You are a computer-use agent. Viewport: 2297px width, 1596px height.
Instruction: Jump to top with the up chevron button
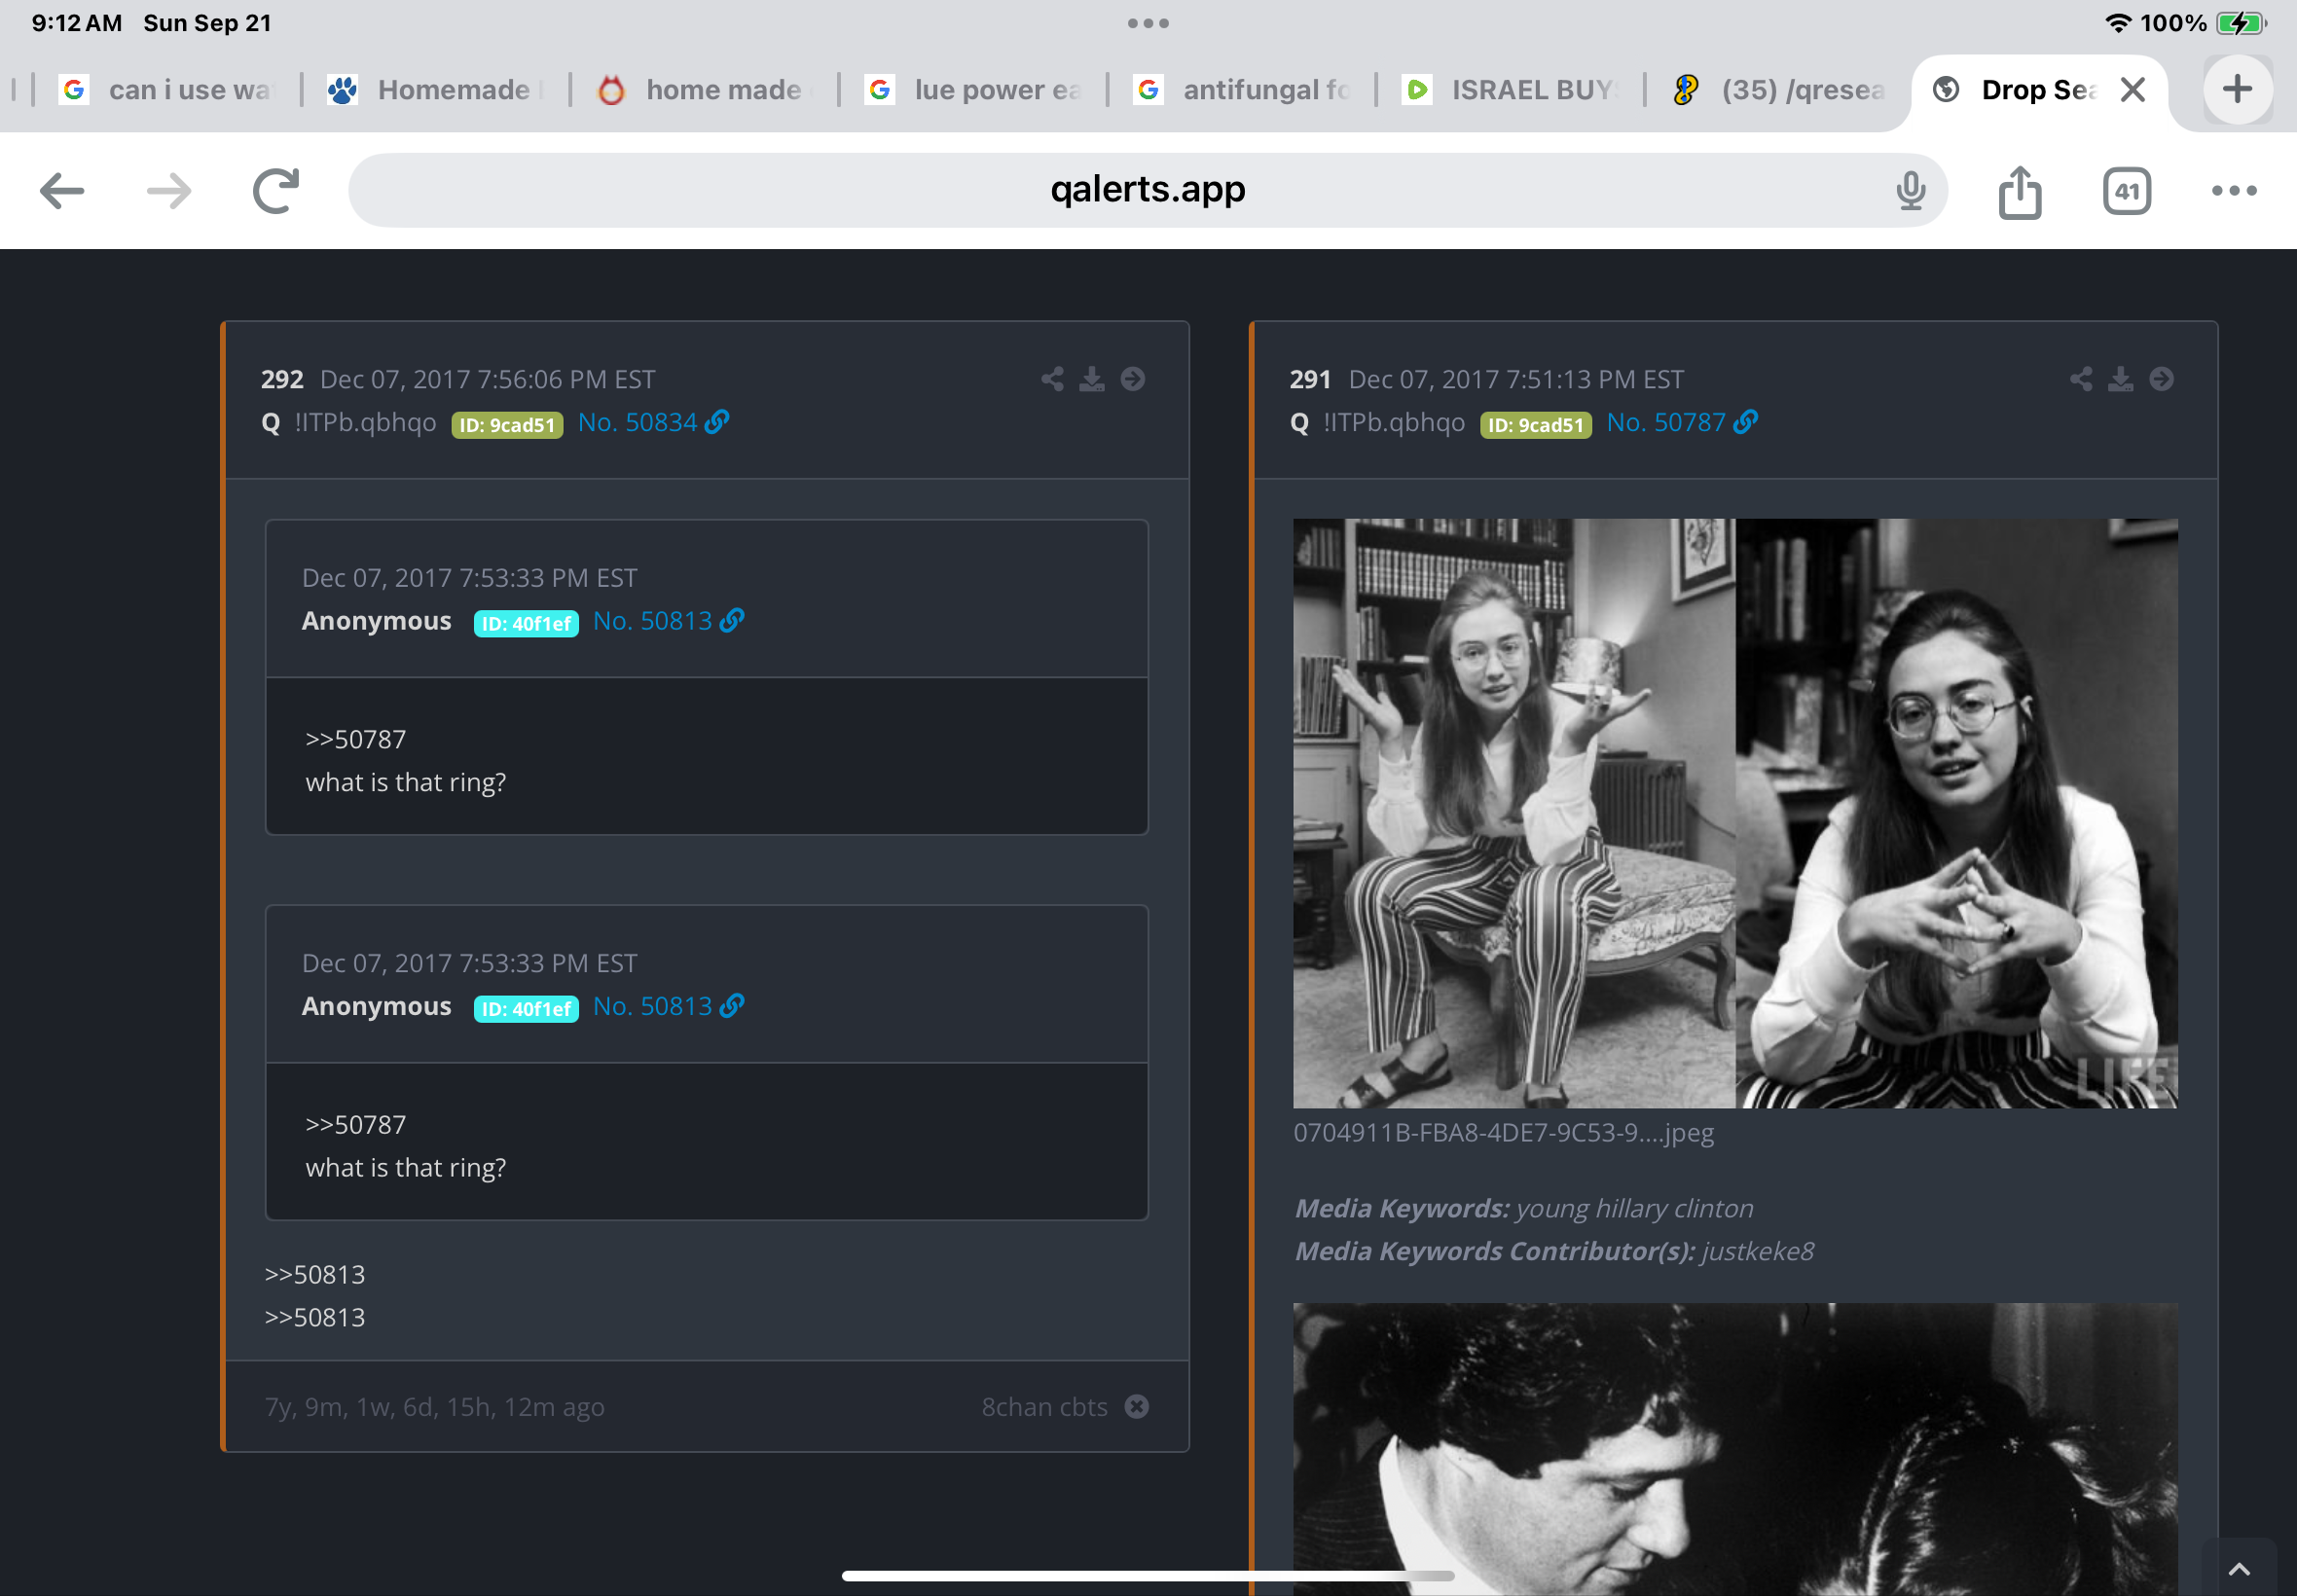pos(2238,1569)
